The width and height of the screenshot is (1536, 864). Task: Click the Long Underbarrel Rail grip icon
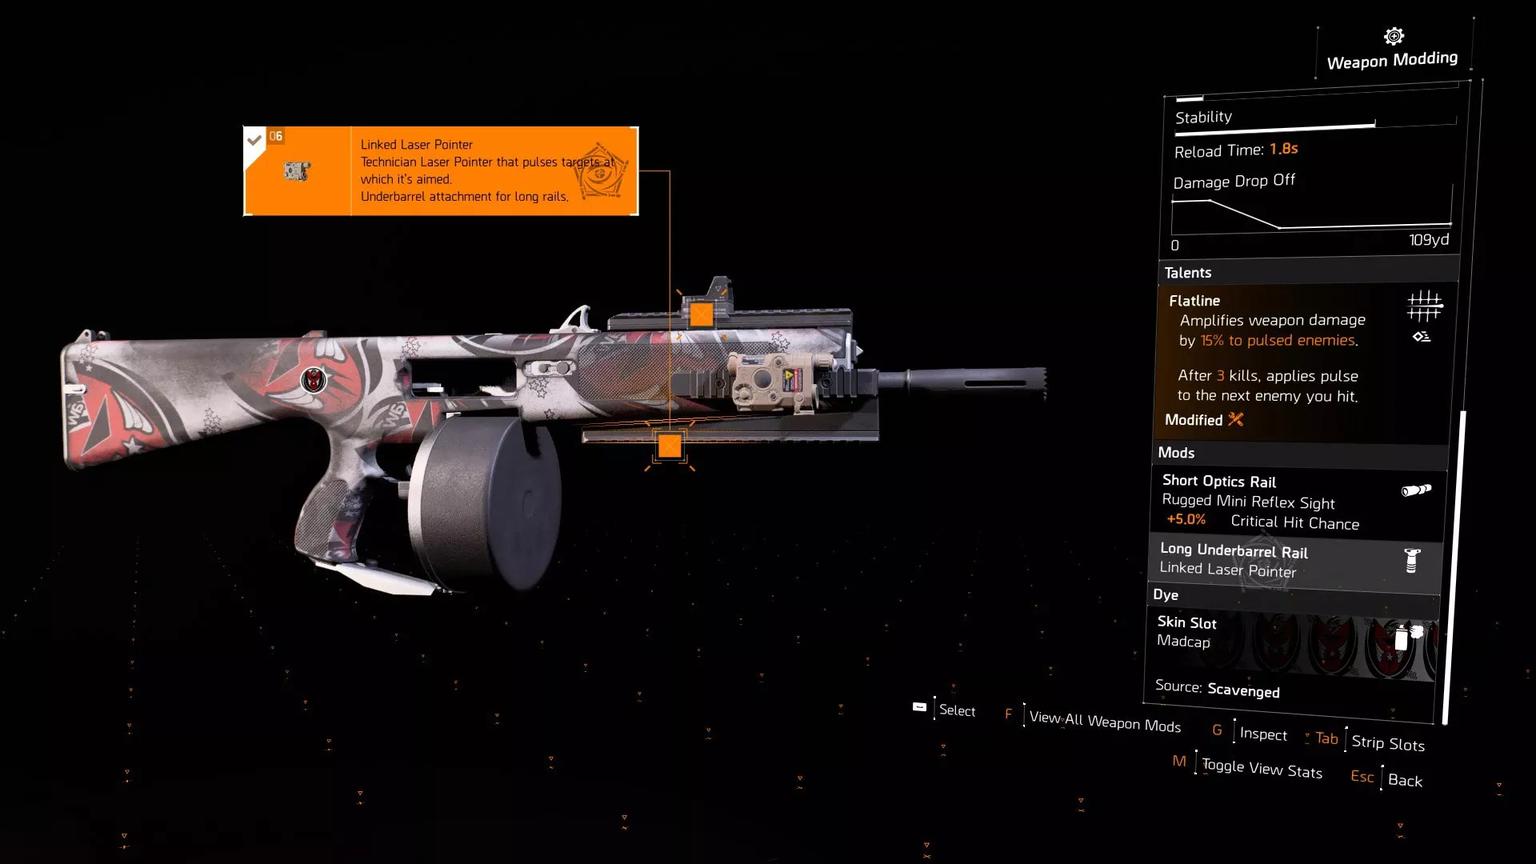(x=1412, y=560)
